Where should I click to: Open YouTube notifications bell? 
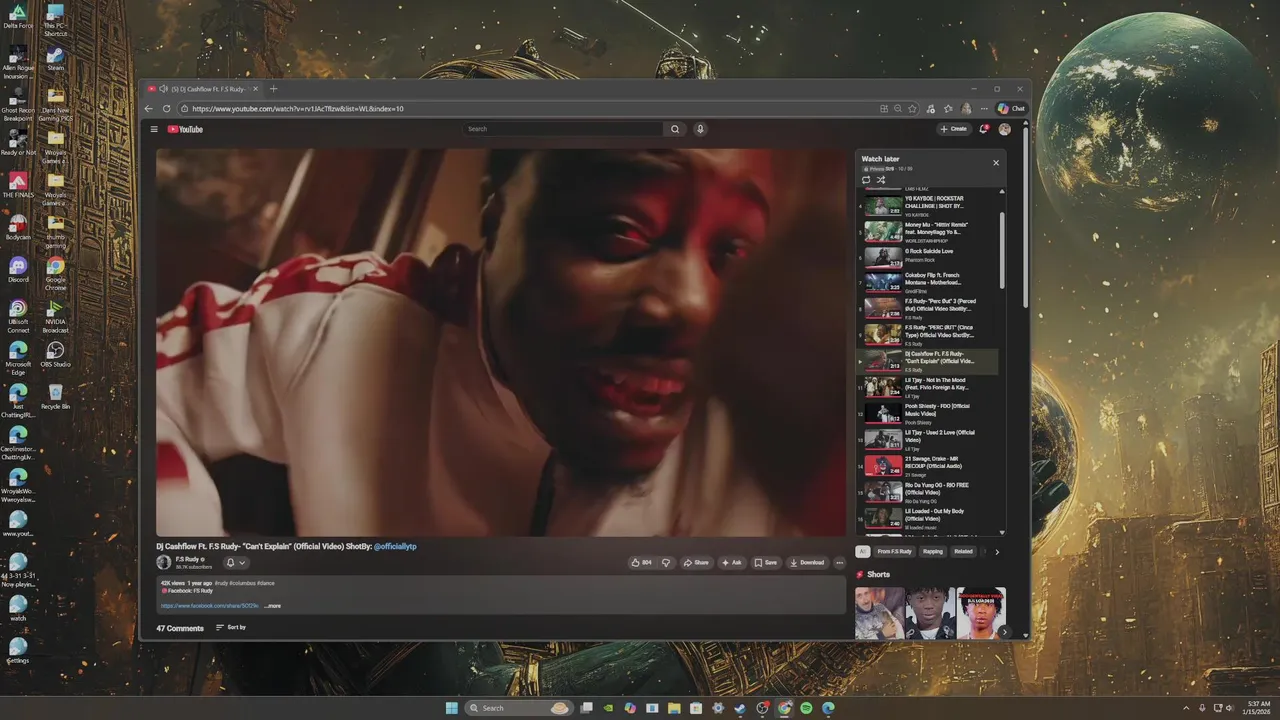pyautogui.click(x=984, y=129)
